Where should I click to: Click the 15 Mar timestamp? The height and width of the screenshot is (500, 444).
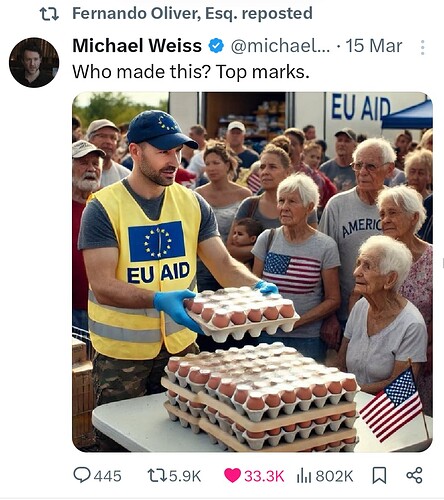374,46
